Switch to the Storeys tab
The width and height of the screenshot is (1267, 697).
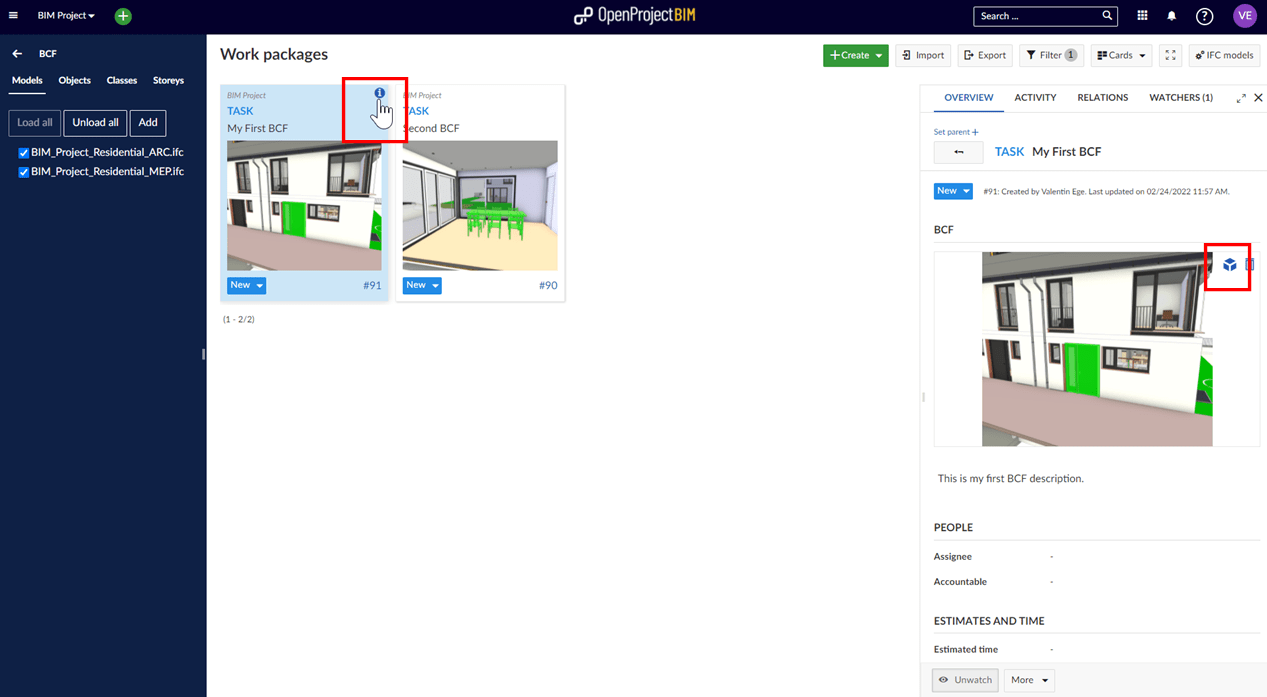[168, 80]
